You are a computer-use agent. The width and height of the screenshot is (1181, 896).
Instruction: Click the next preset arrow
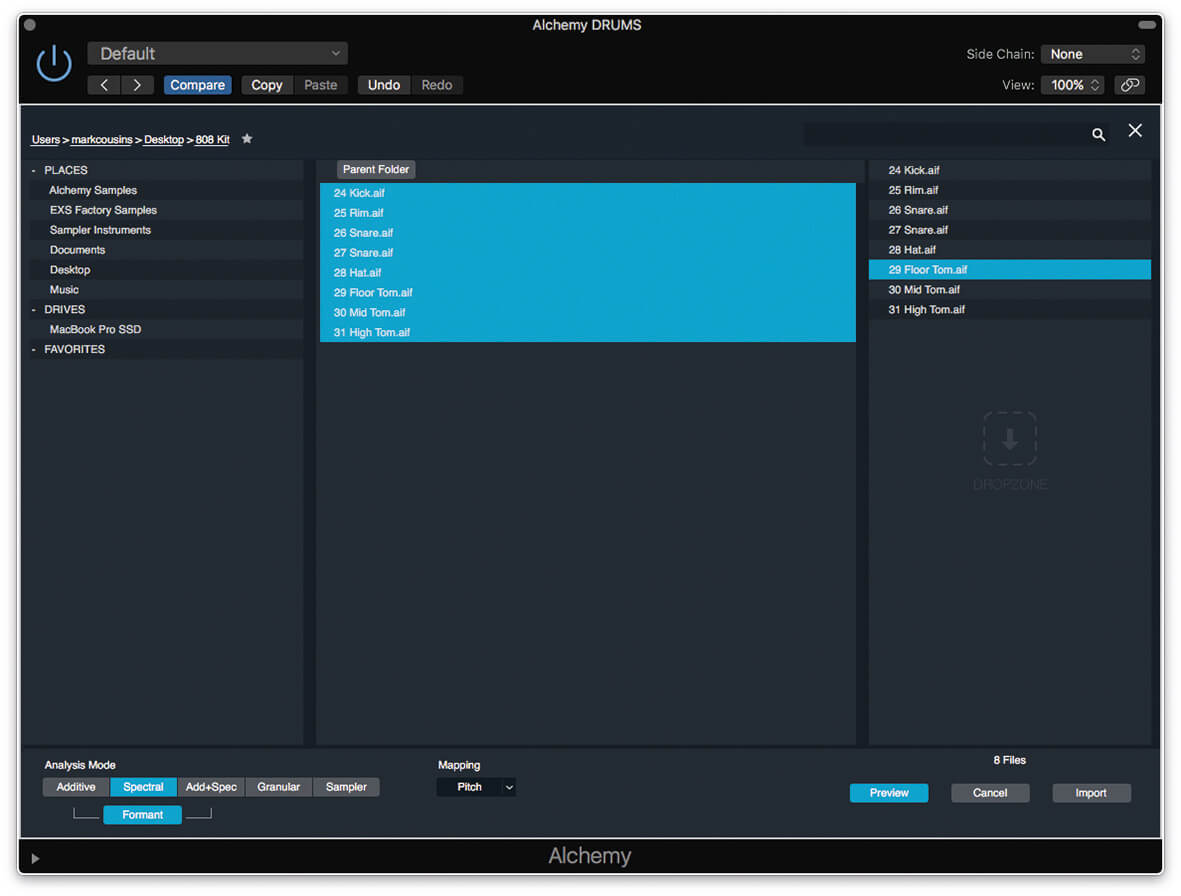coord(137,85)
